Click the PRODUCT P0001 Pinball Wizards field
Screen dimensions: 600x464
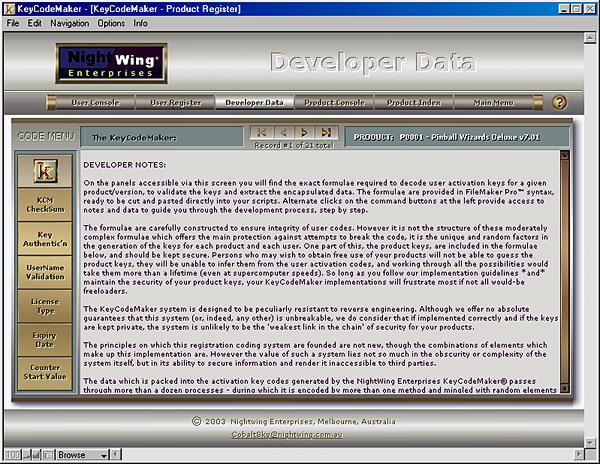point(457,137)
